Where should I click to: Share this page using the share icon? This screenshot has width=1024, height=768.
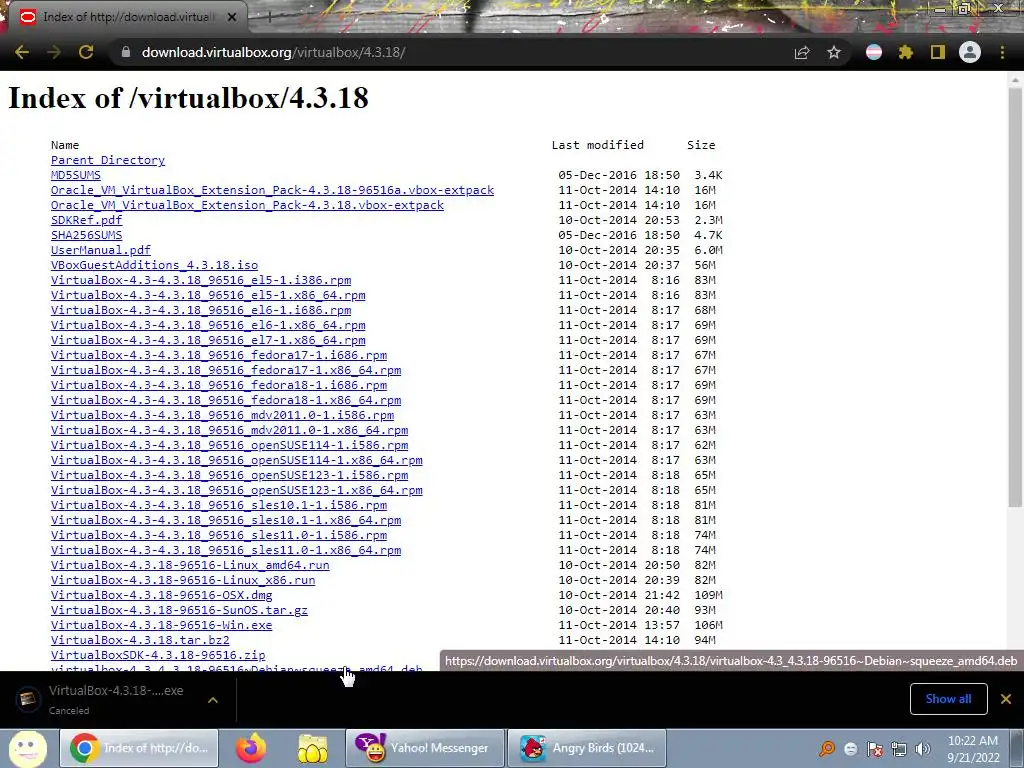[x=802, y=52]
